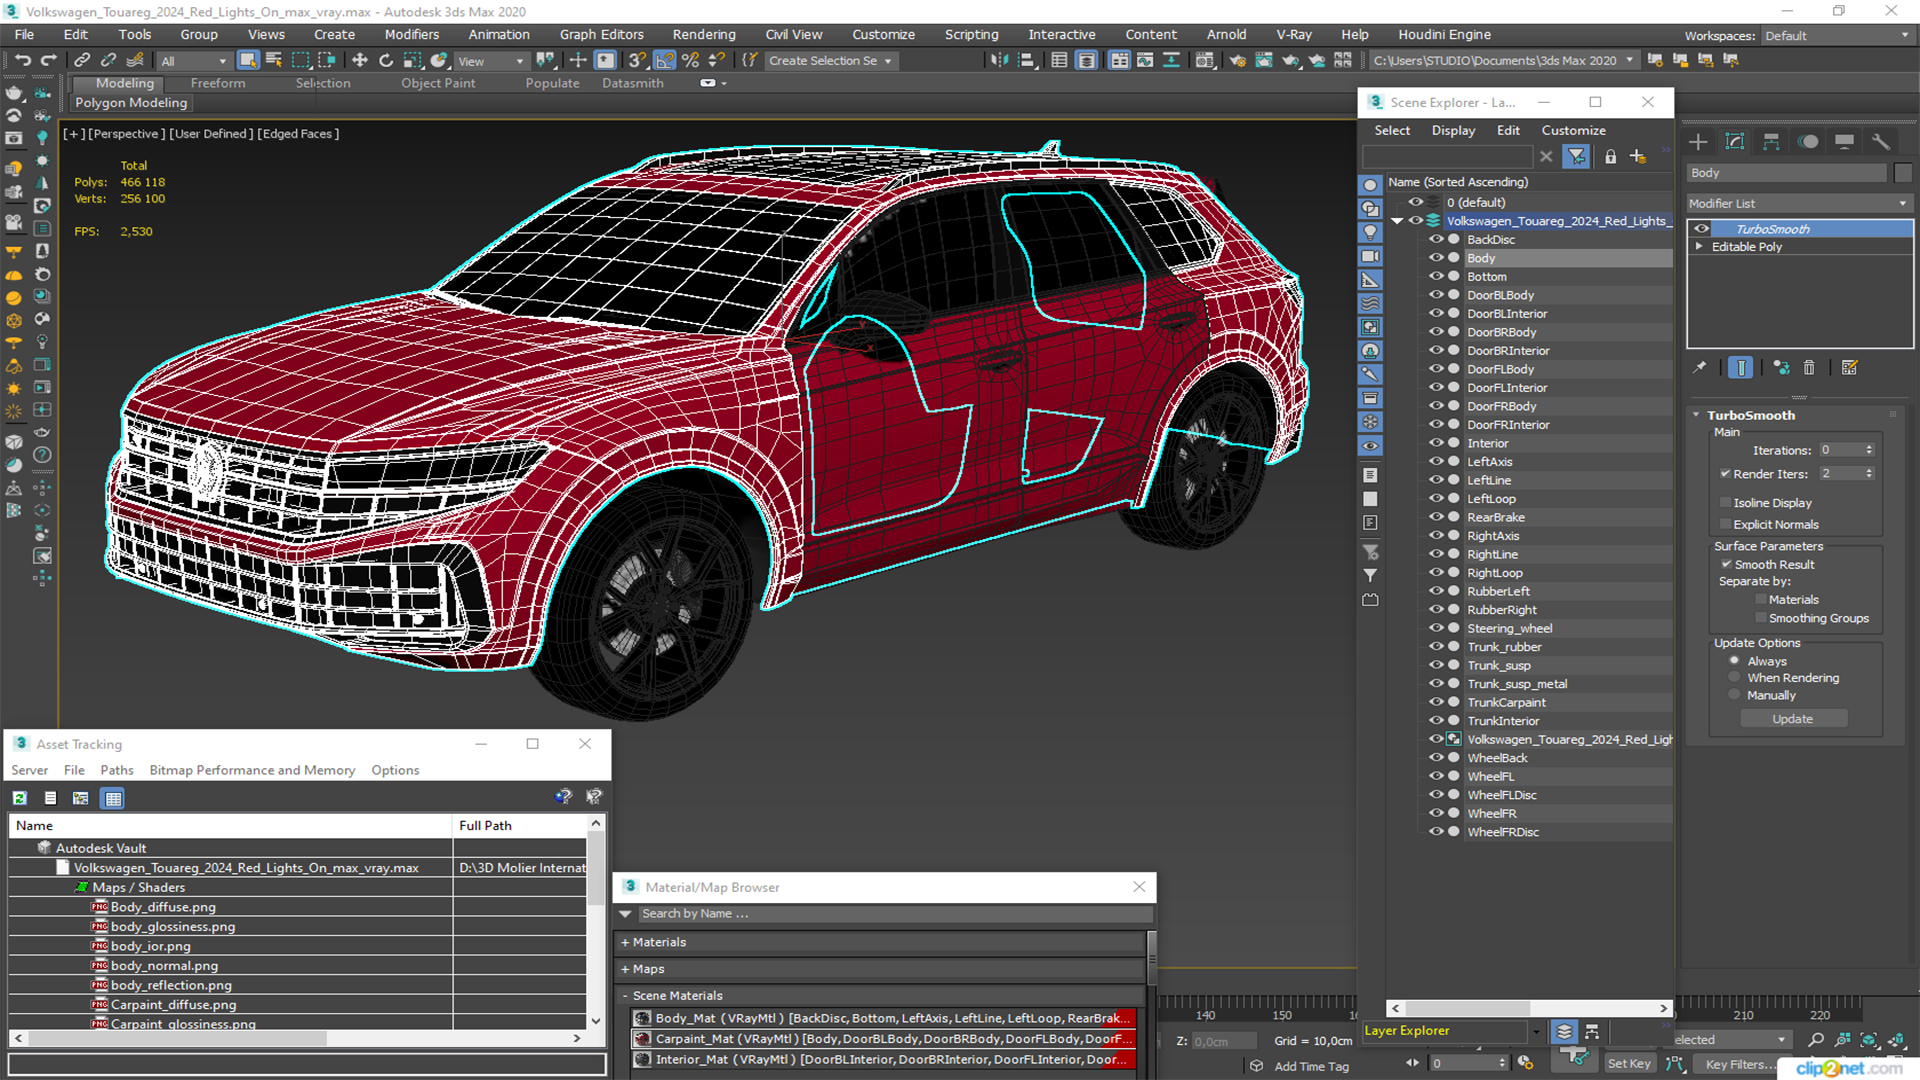Open the project path dropdown
Viewport: 1920px width, 1080px height.
[x=1630, y=61]
